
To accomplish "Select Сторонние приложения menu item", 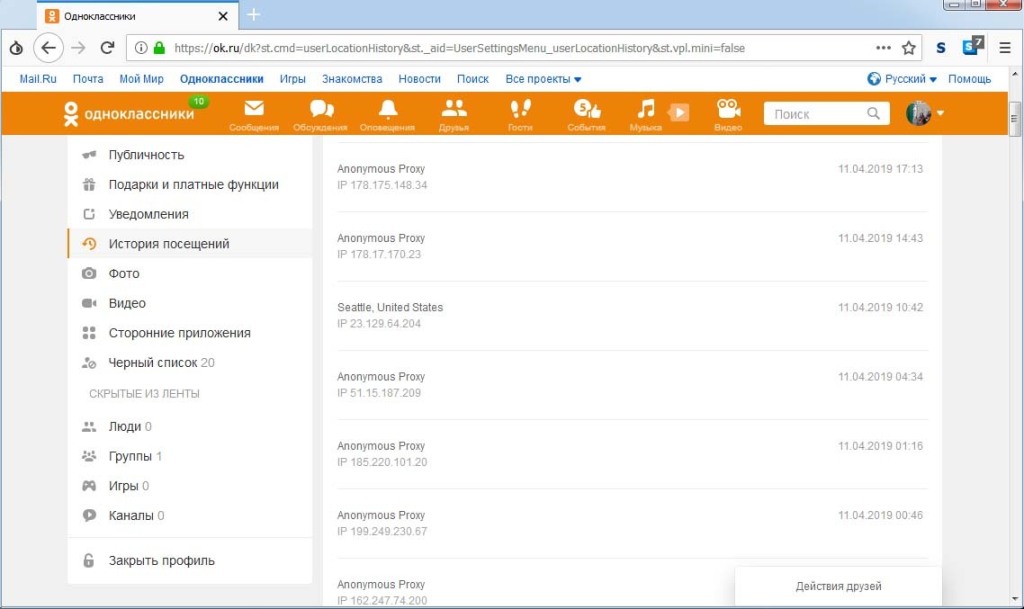I will tap(179, 333).
